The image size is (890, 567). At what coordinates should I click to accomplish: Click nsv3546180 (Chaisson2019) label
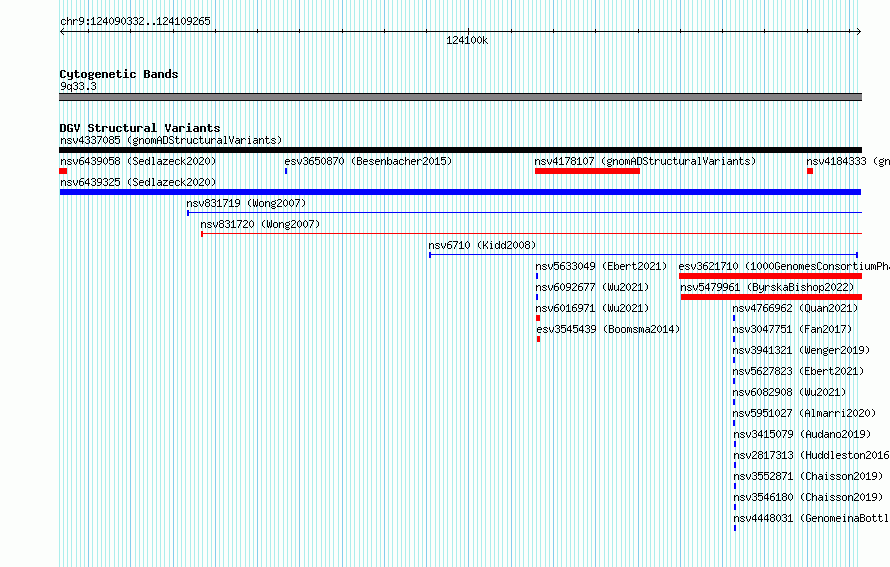808,497
